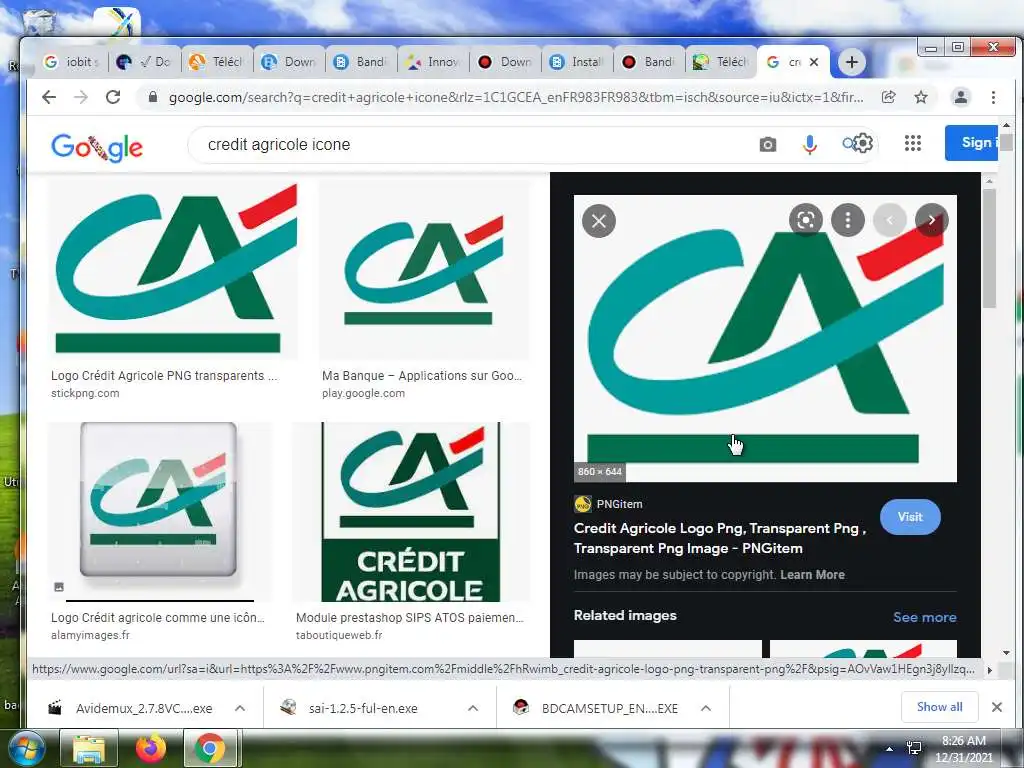Show hidden system tray icons
Viewport: 1024px width, 768px height.
(889, 749)
